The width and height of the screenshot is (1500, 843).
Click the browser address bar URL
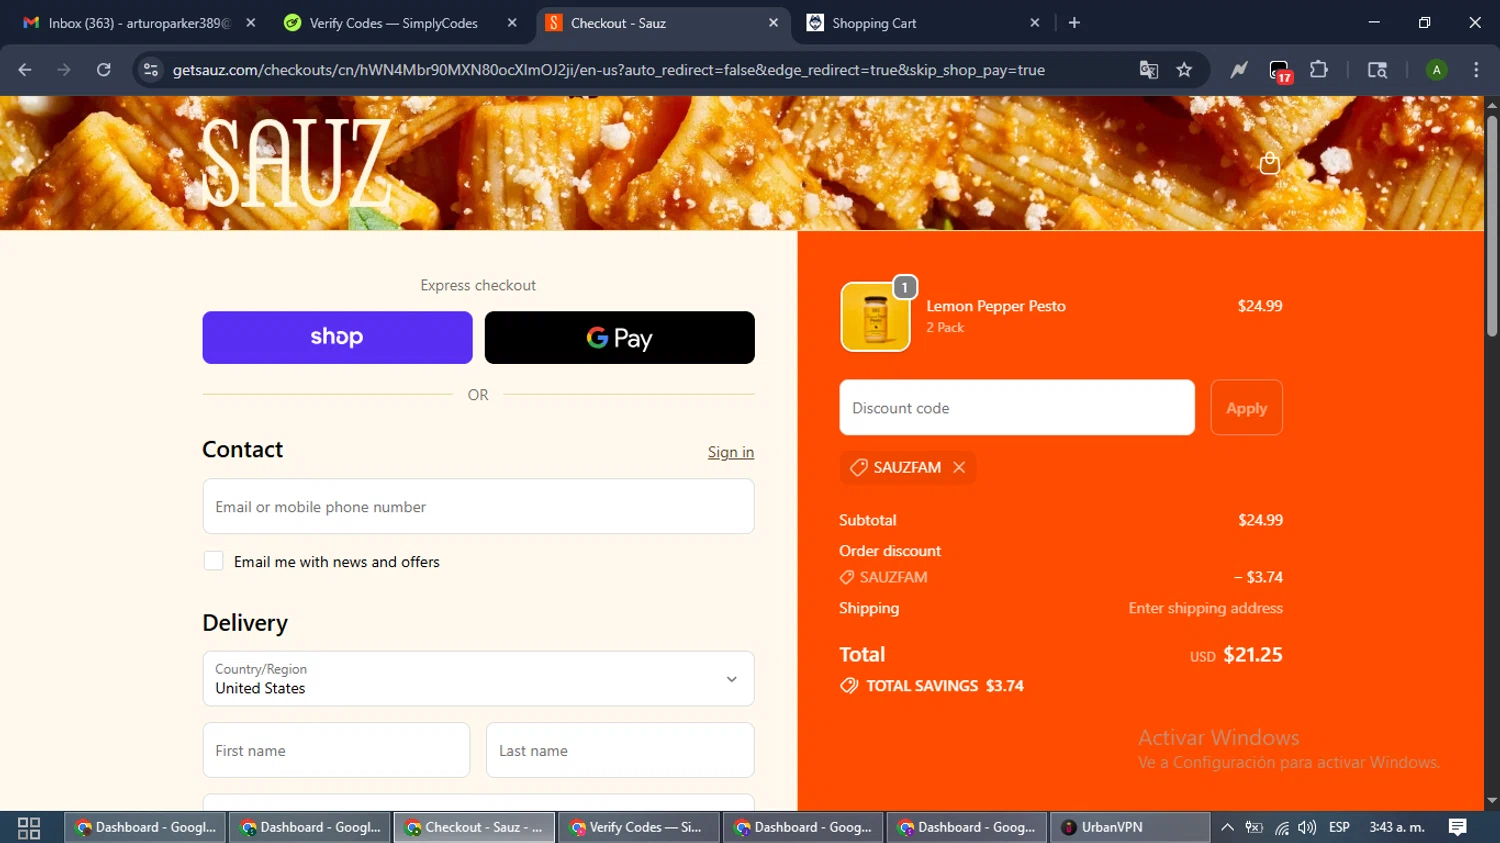[x=609, y=70]
